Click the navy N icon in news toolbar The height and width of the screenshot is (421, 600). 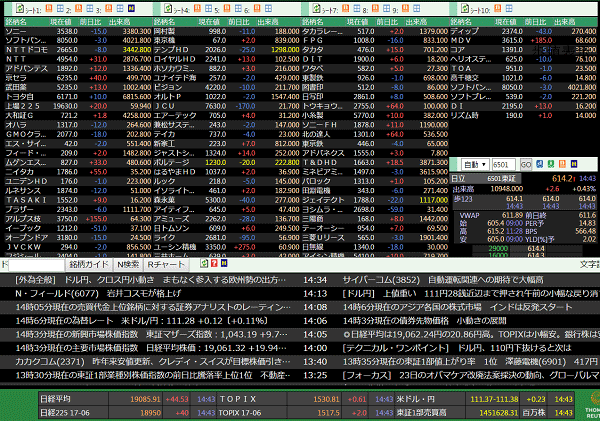pos(224,263)
